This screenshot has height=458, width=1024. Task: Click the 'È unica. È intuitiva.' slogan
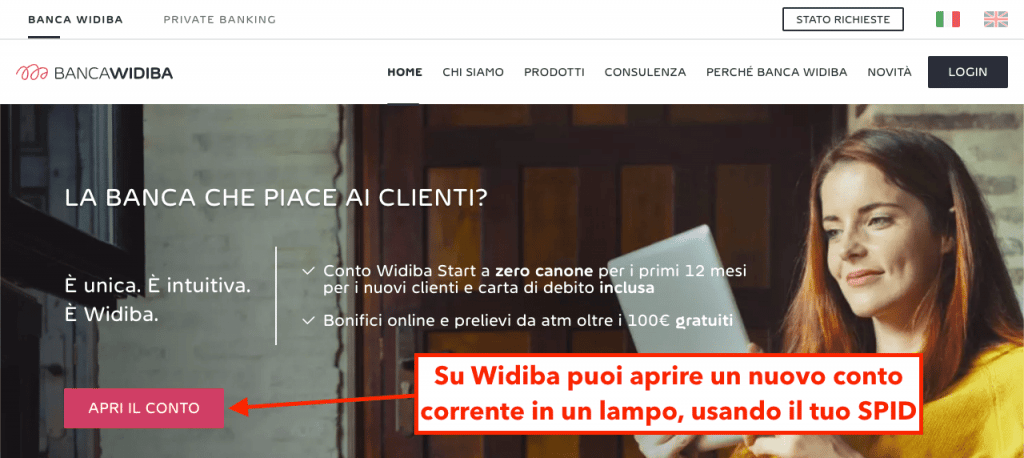[157, 286]
